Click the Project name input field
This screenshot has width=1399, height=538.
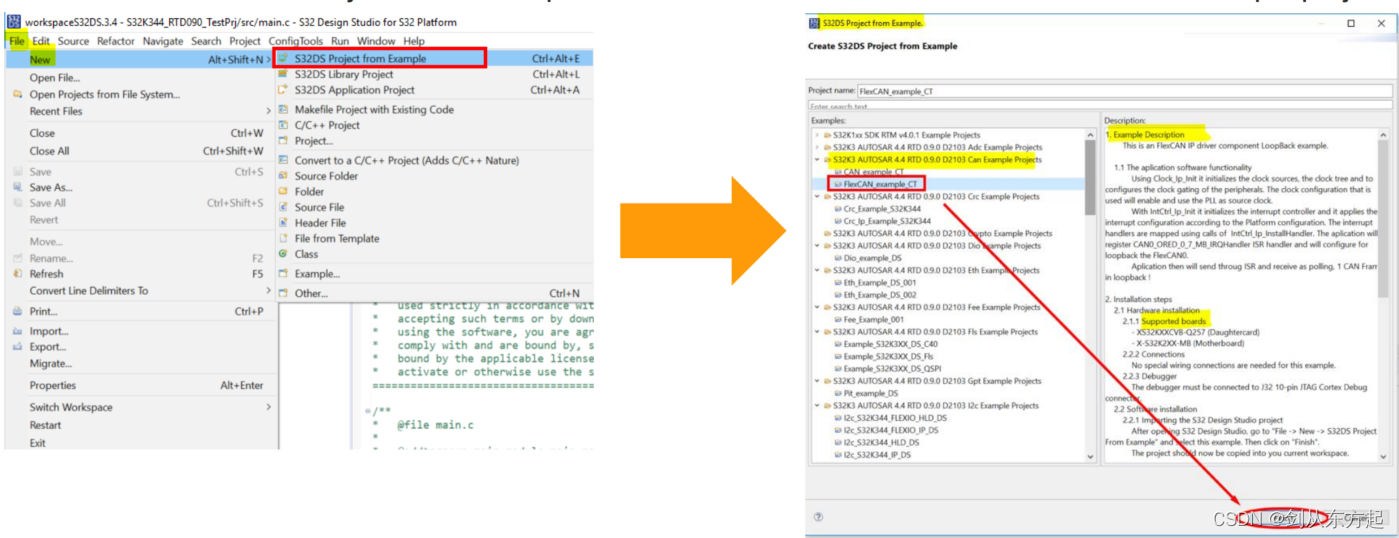(1124, 91)
